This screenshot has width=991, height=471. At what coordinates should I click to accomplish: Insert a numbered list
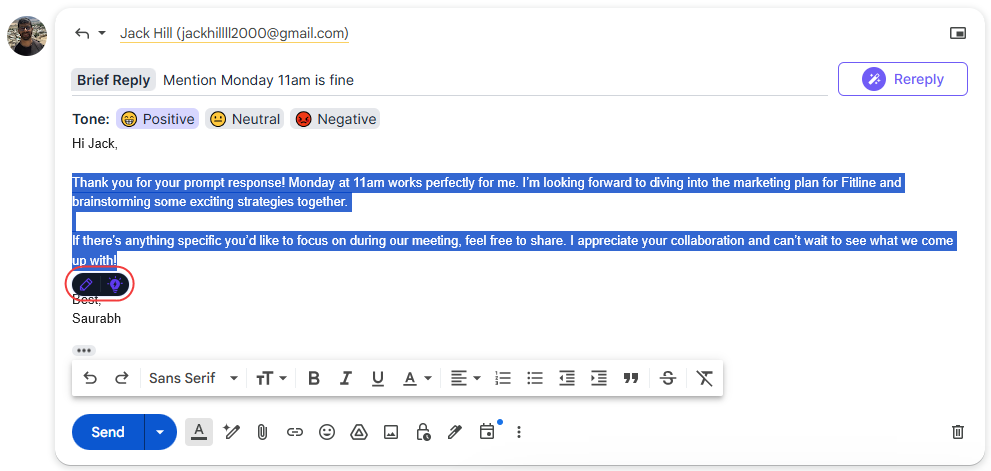503,378
